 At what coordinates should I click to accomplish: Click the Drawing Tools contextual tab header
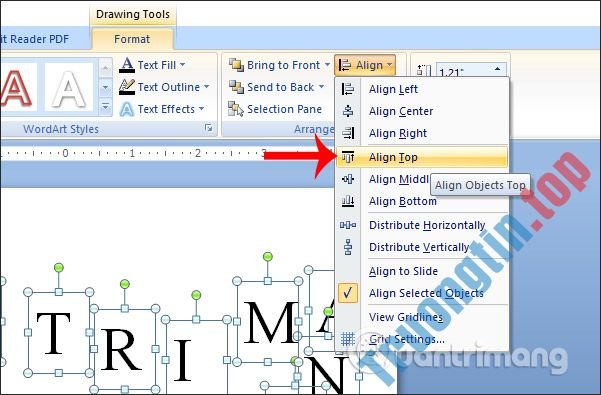(133, 15)
